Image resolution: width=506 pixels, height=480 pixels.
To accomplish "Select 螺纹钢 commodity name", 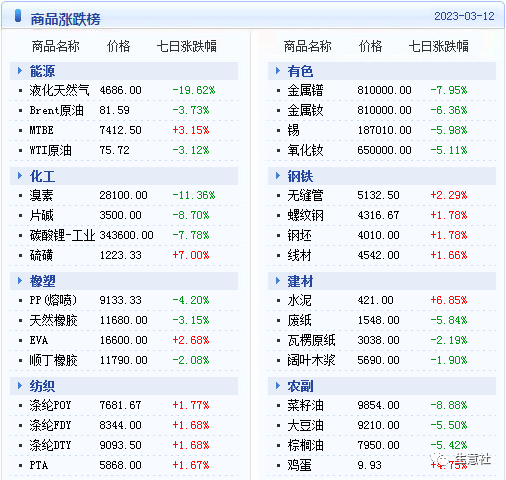I will [x=305, y=215].
